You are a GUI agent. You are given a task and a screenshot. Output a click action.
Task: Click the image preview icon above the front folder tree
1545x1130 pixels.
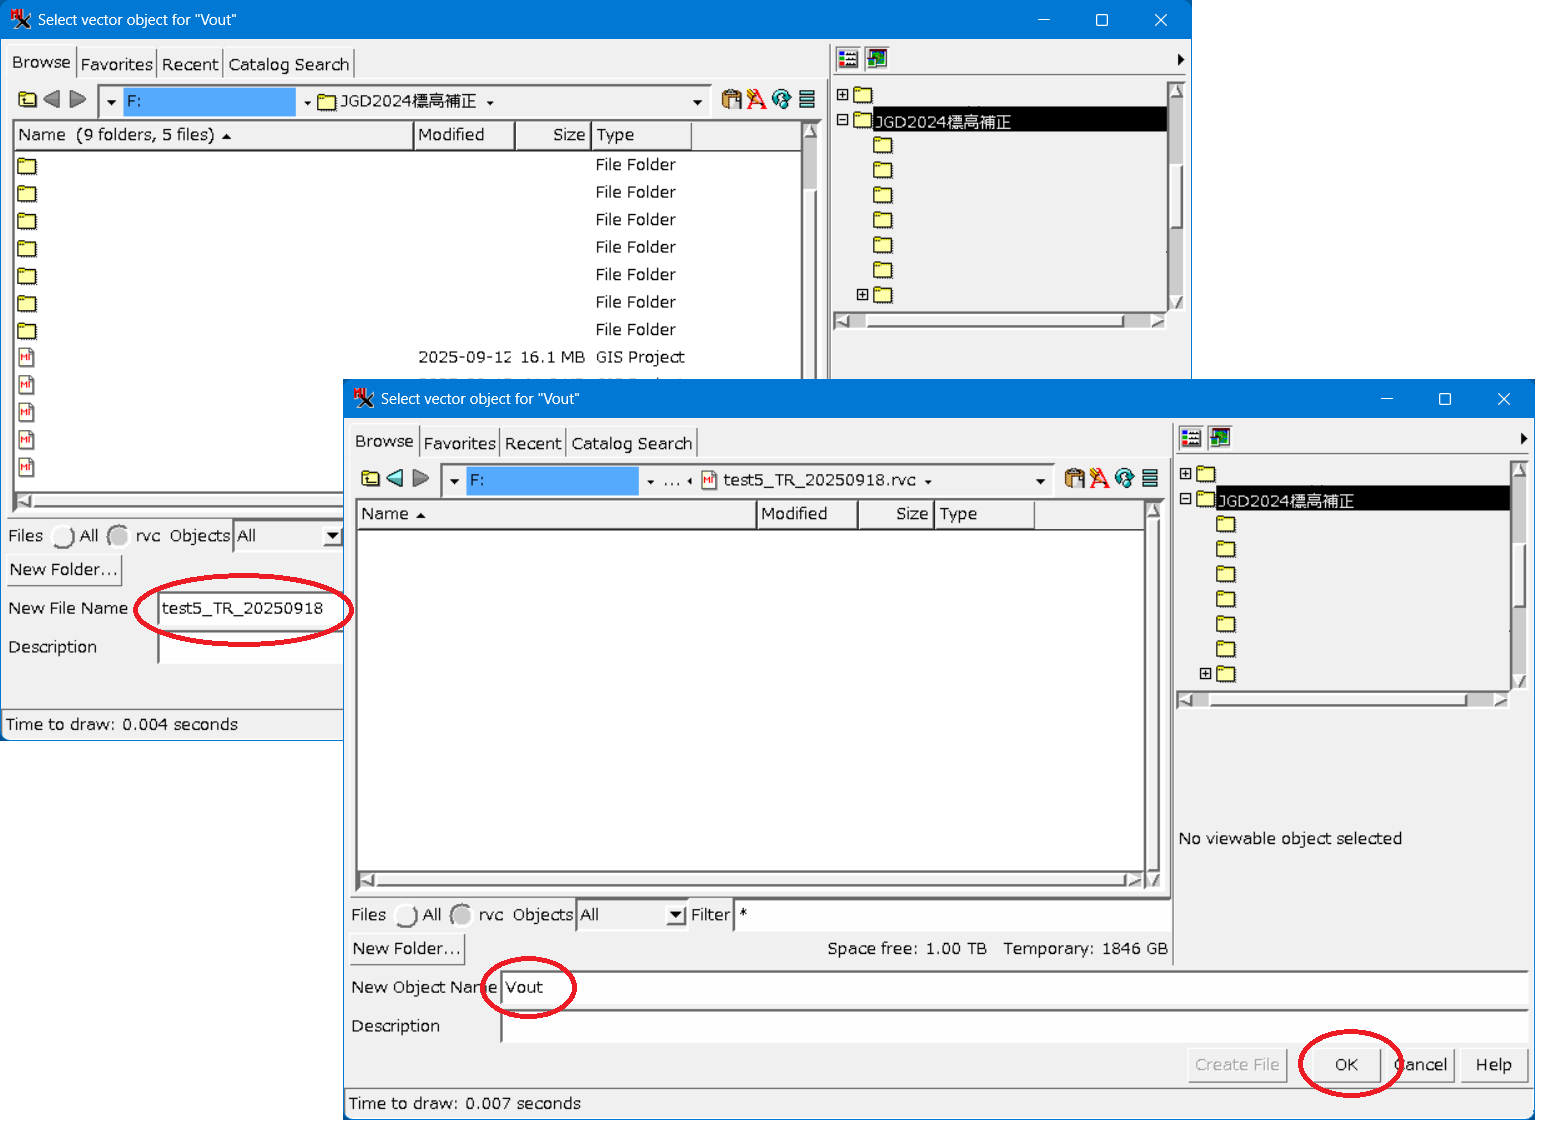click(x=1219, y=438)
